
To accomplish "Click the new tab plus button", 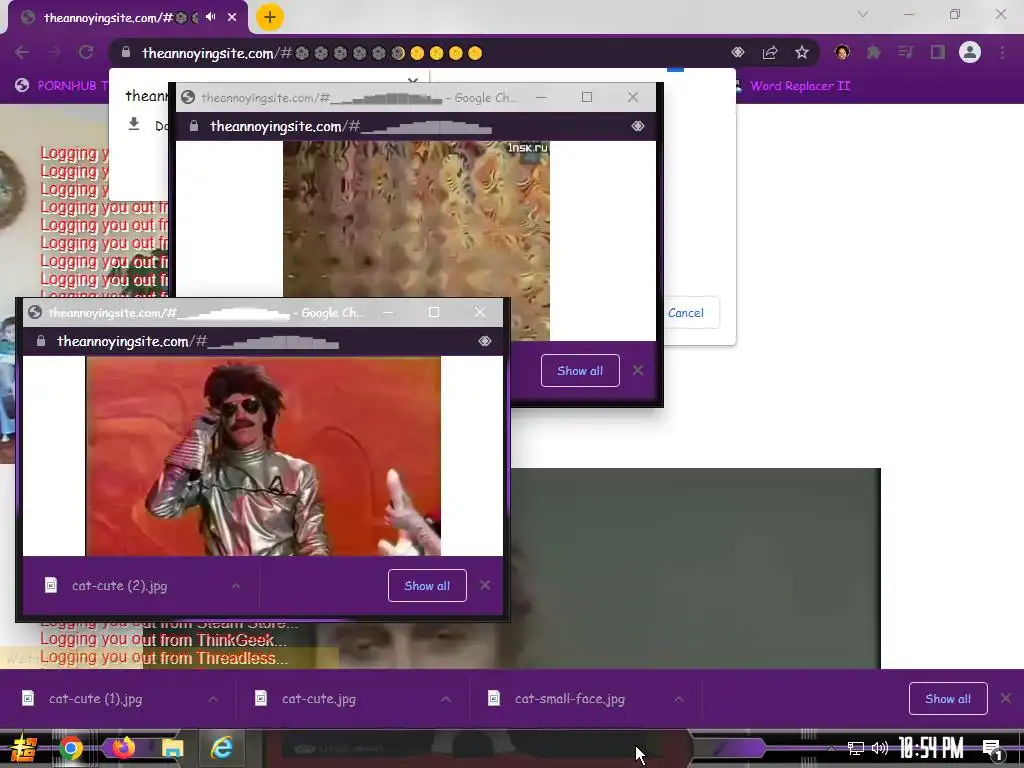I will click(270, 17).
